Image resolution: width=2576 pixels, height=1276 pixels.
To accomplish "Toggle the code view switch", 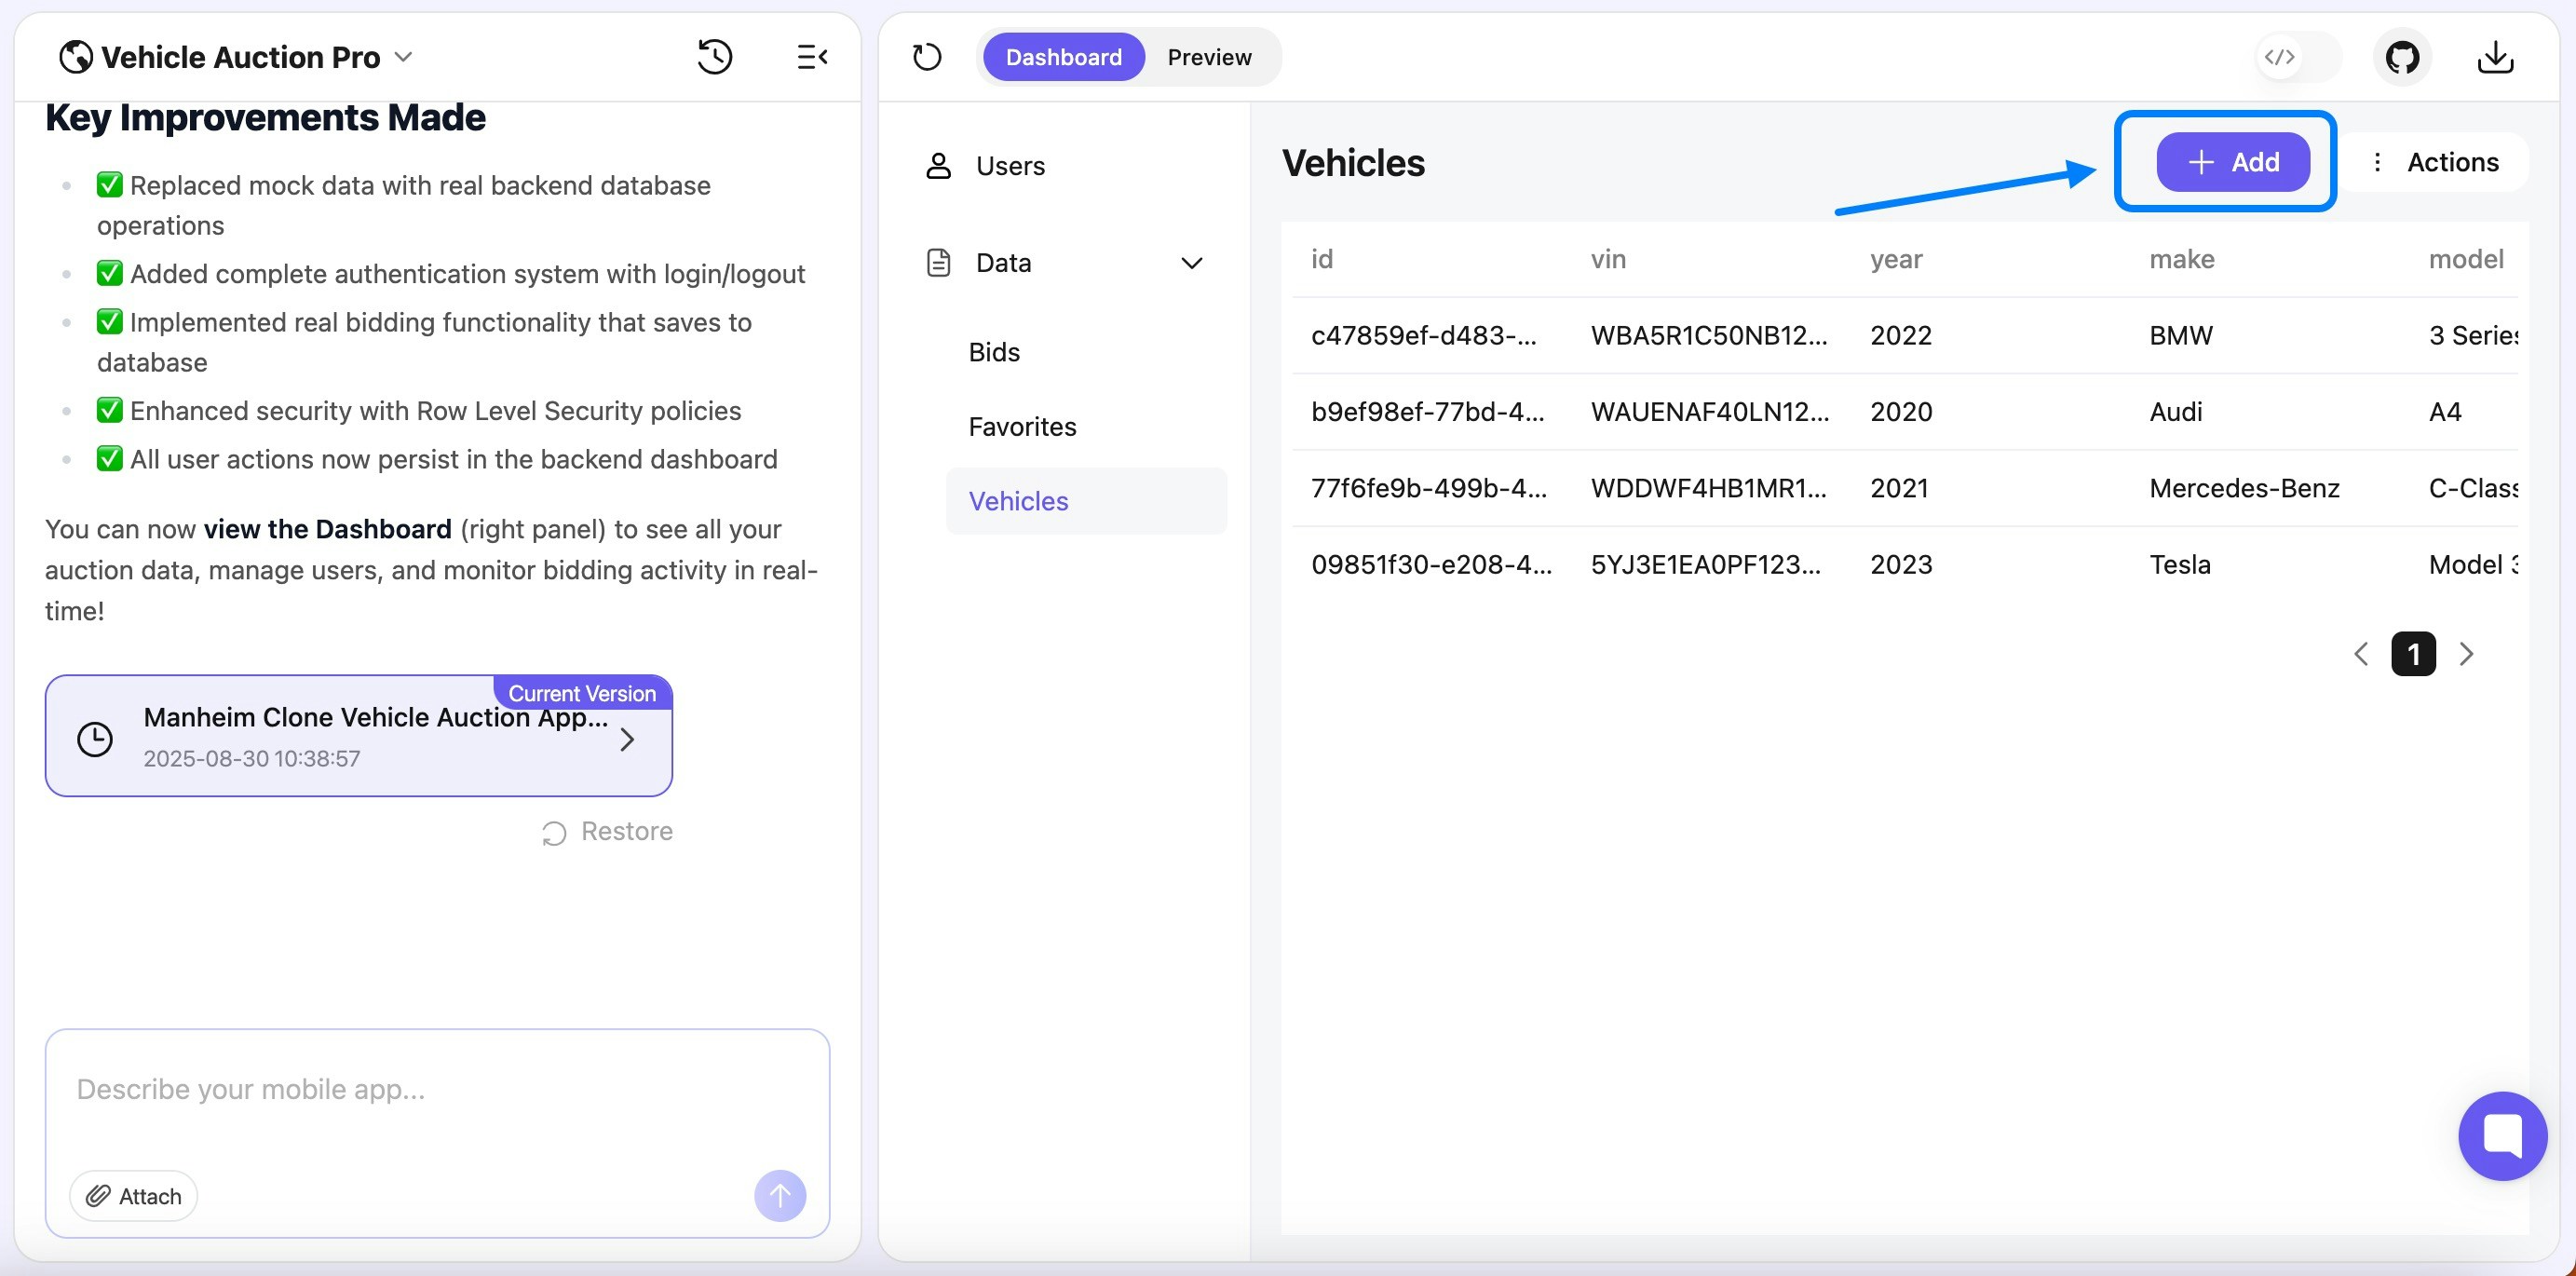I will [2280, 57].
